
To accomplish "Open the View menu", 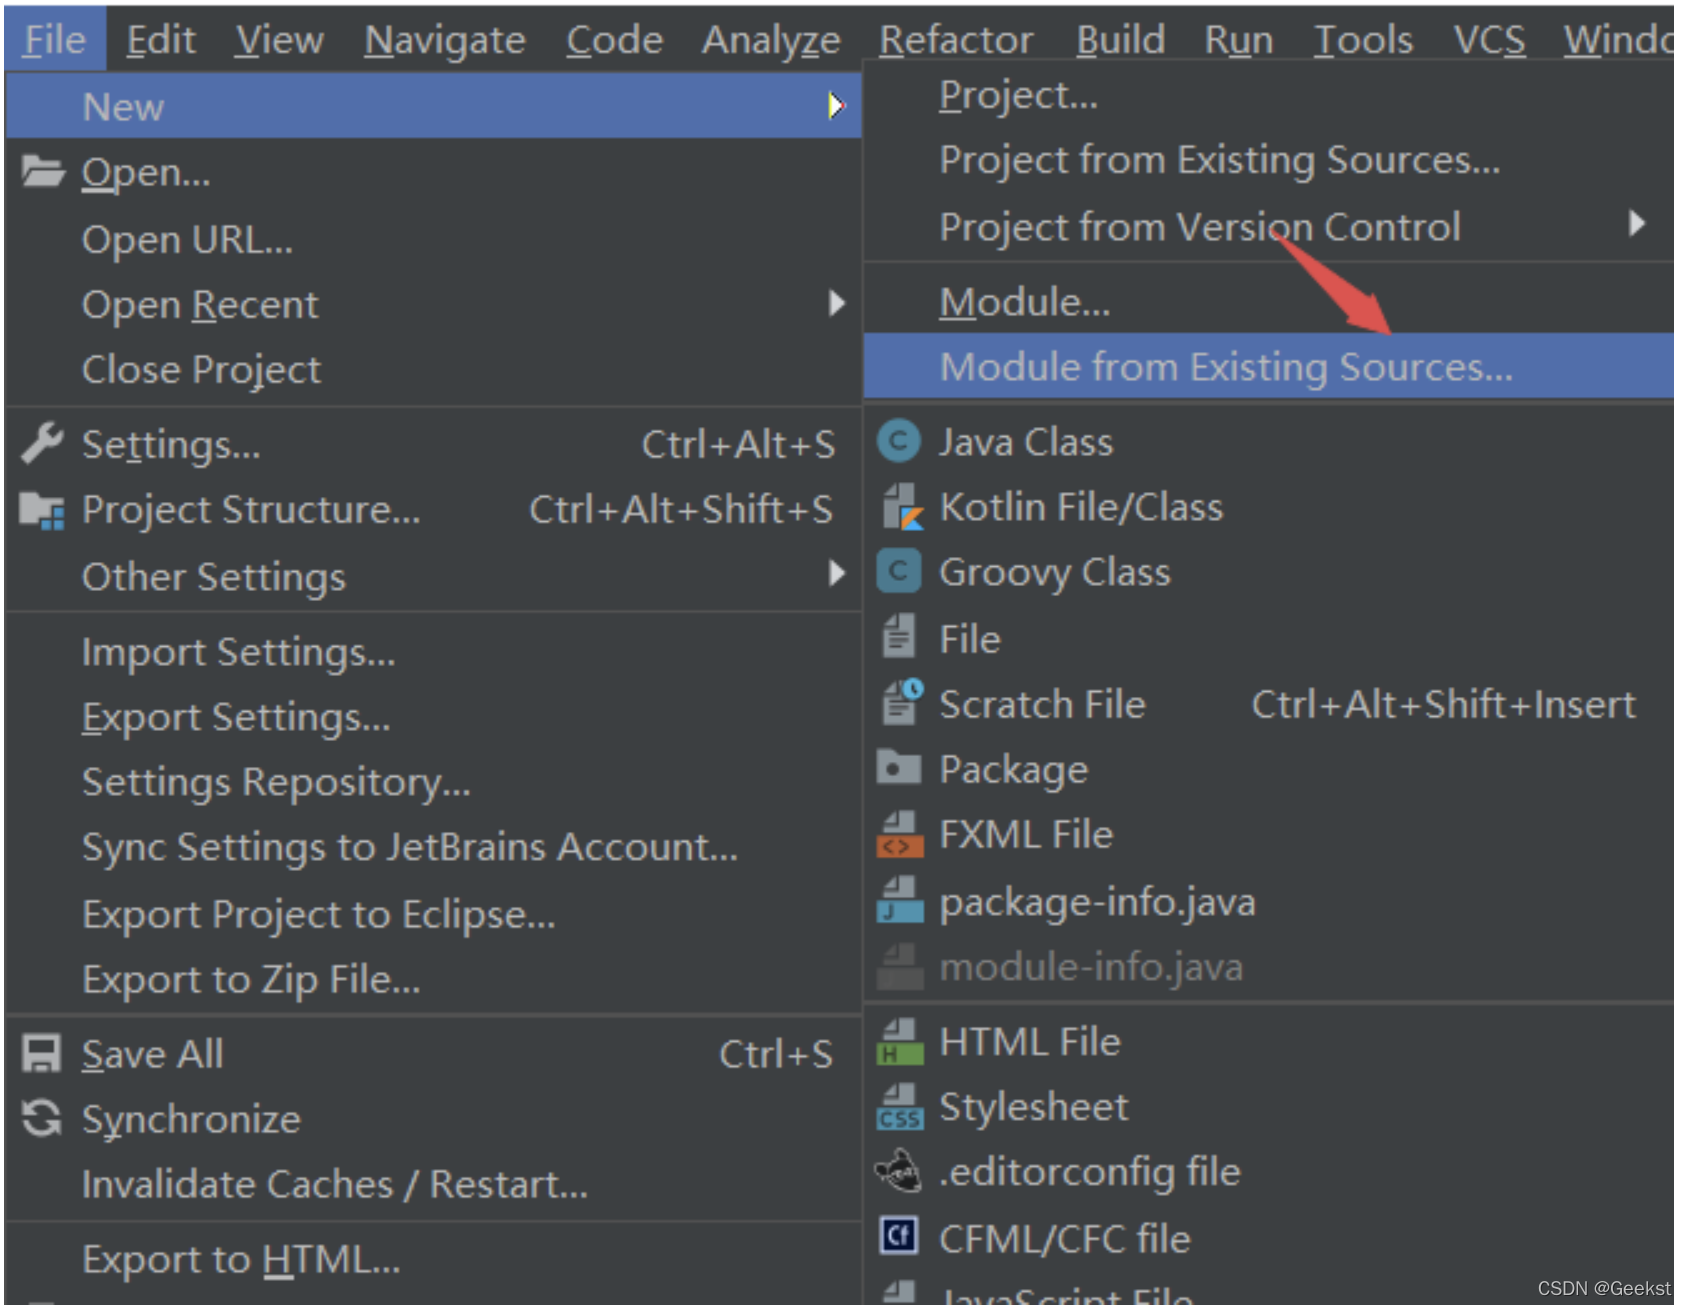I will click(x=280, y=40).
